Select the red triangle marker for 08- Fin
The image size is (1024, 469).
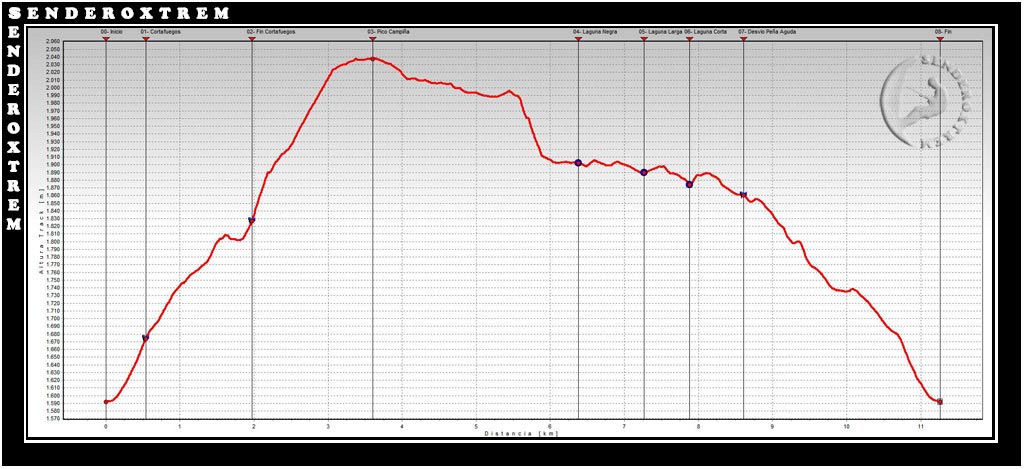click(x=940, y=39)
